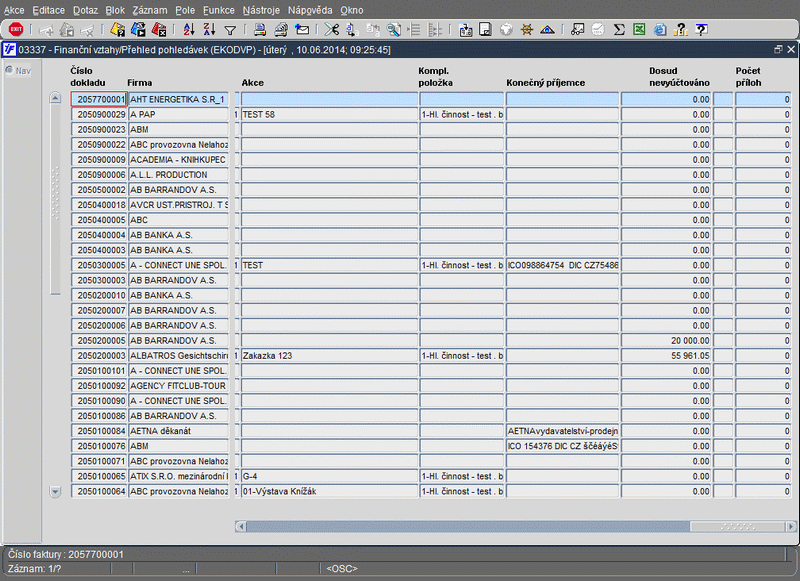Click the envelope send-mail icon

tap(302, 30)
